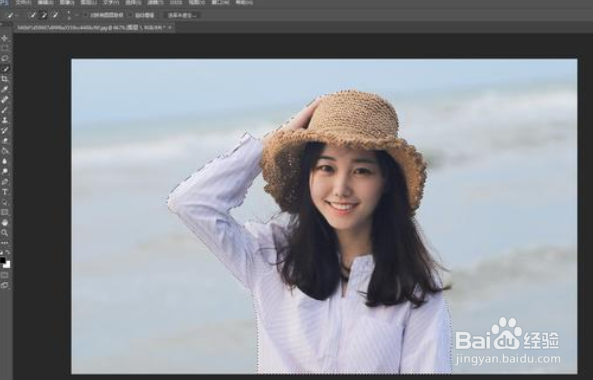Click the Subtract from Selection mode icon
Screen dimensions: 593x380
tap(55, 15)
